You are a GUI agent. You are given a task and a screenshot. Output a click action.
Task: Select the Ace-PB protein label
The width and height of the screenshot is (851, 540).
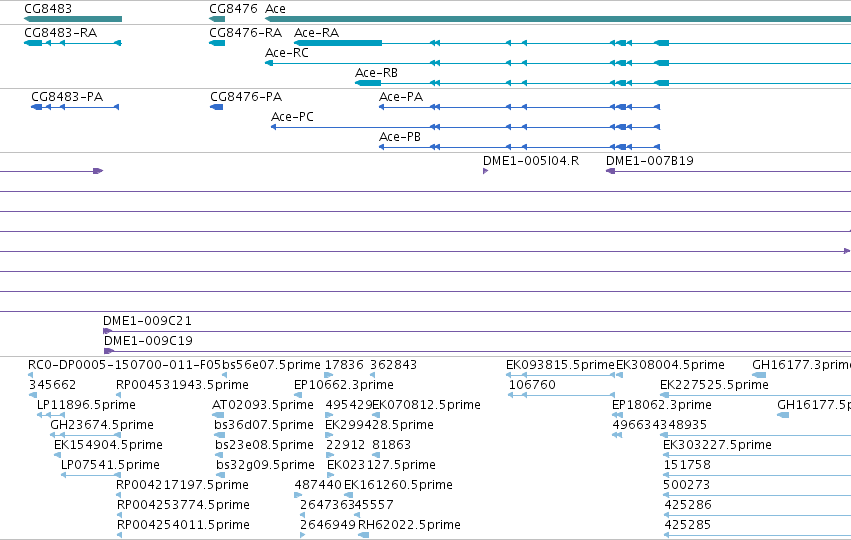400,137
